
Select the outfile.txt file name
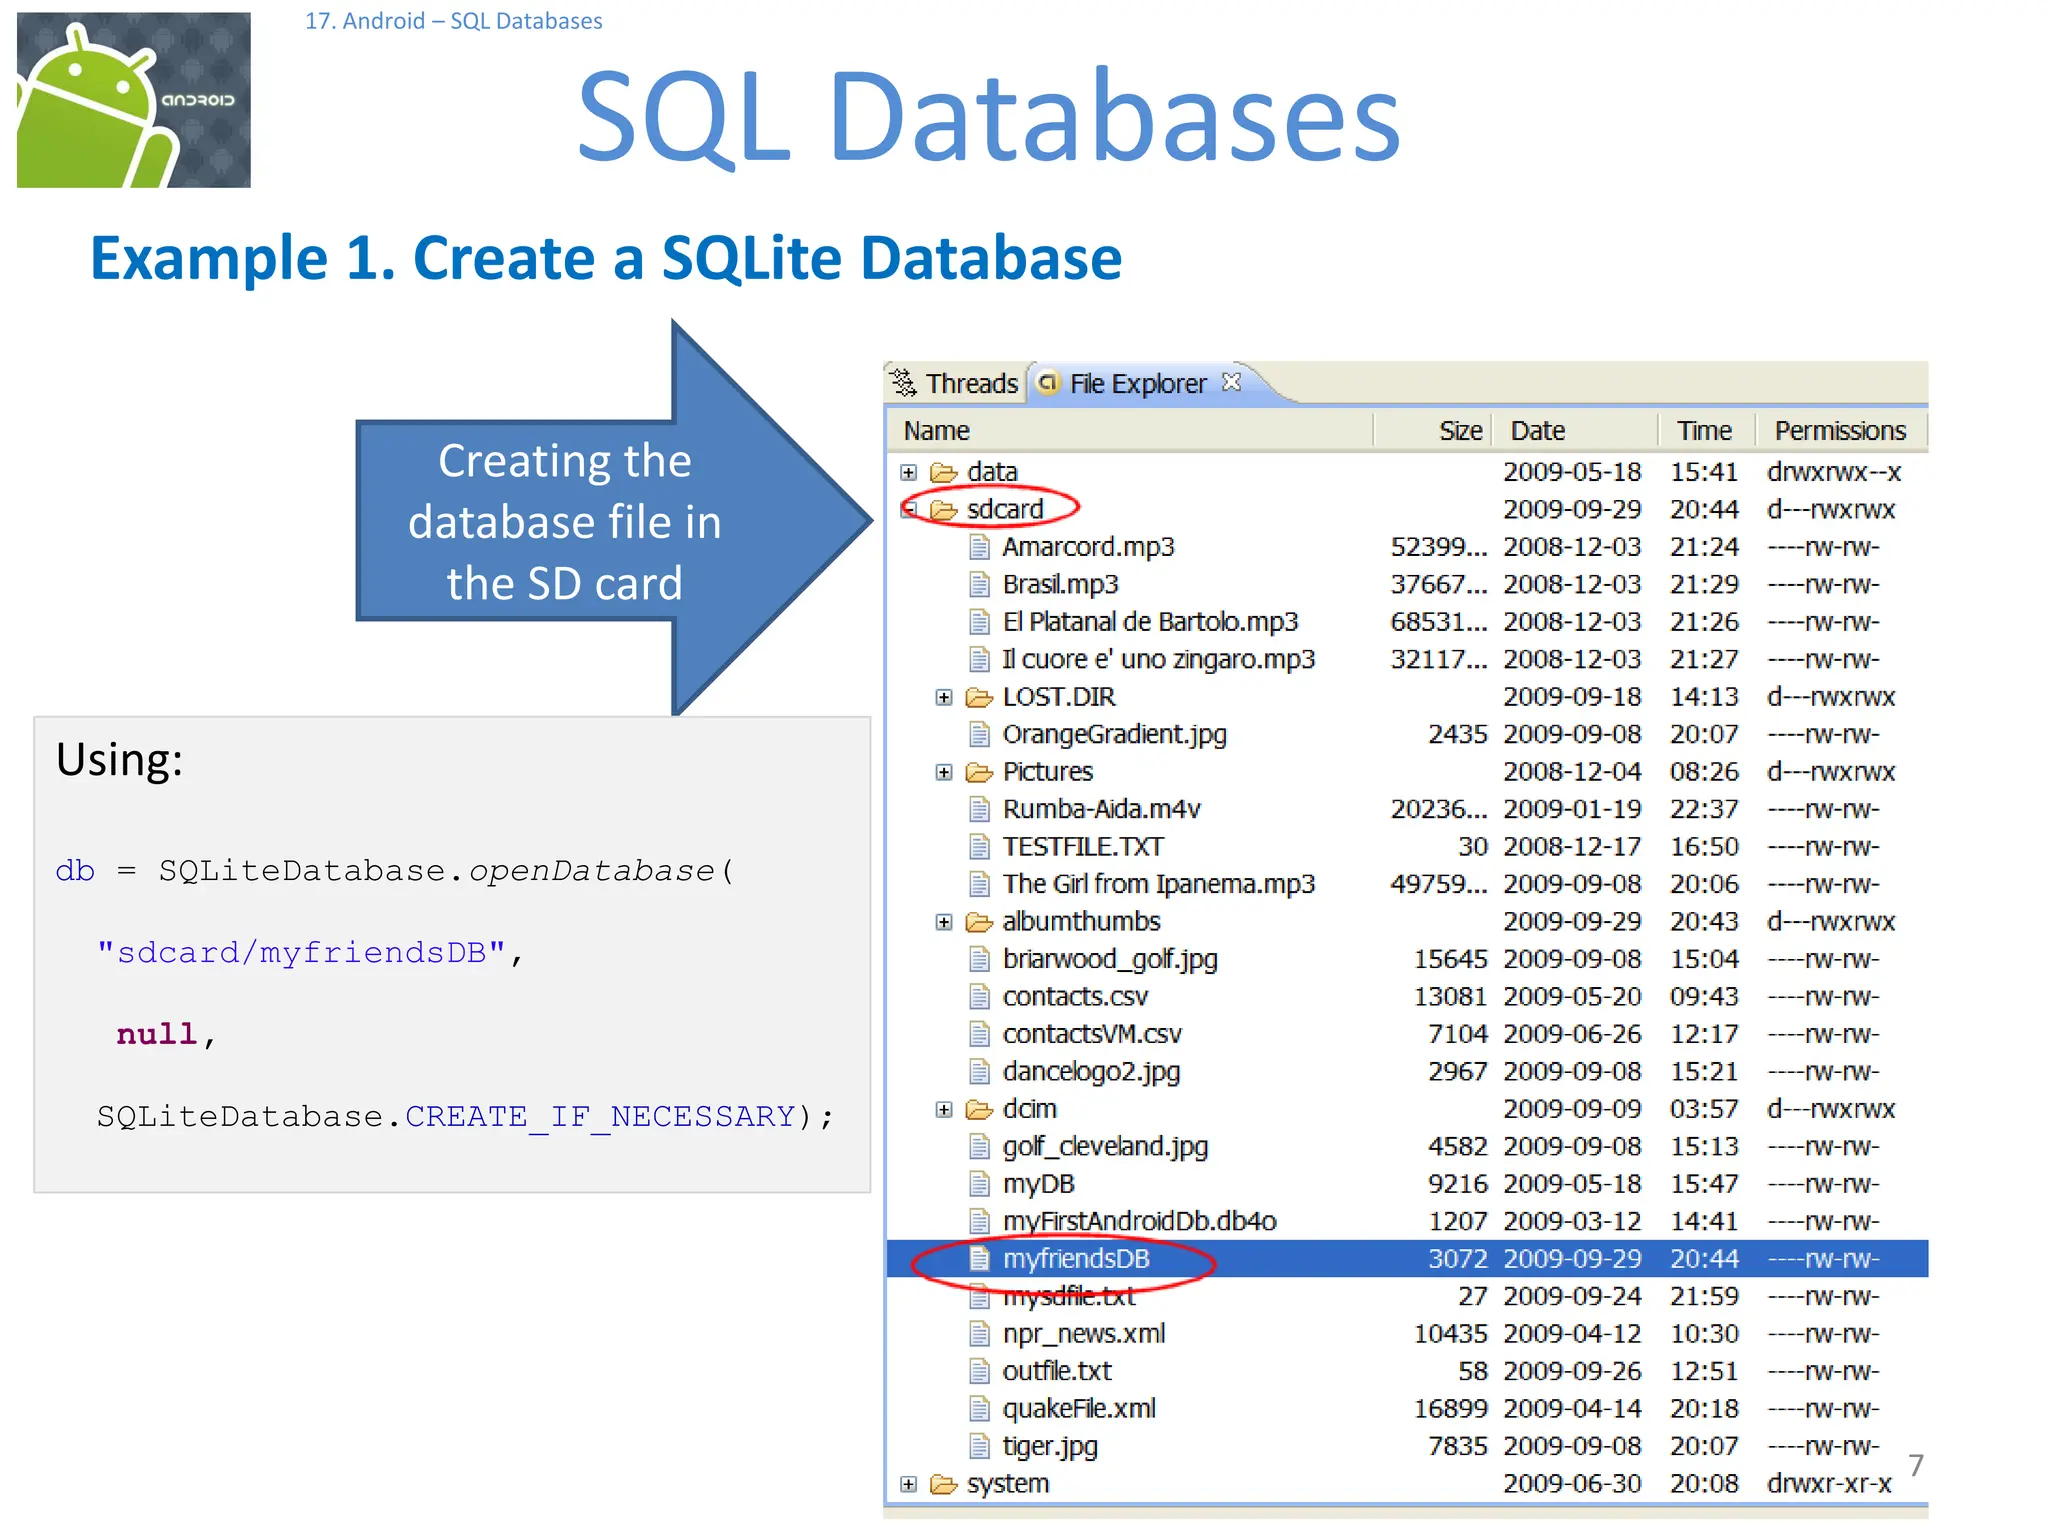click(1057, 1371)
